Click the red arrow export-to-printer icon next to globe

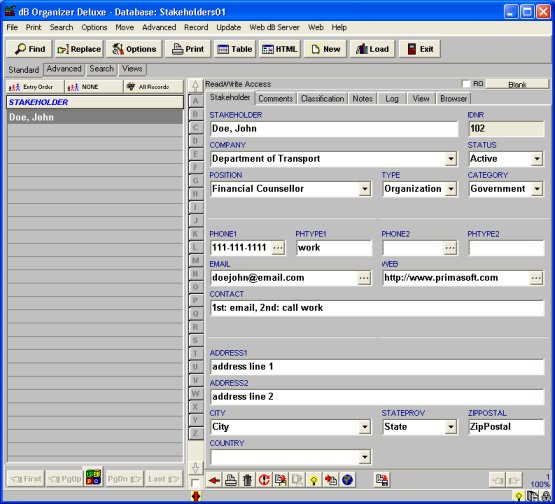click(x=331, y=480)
